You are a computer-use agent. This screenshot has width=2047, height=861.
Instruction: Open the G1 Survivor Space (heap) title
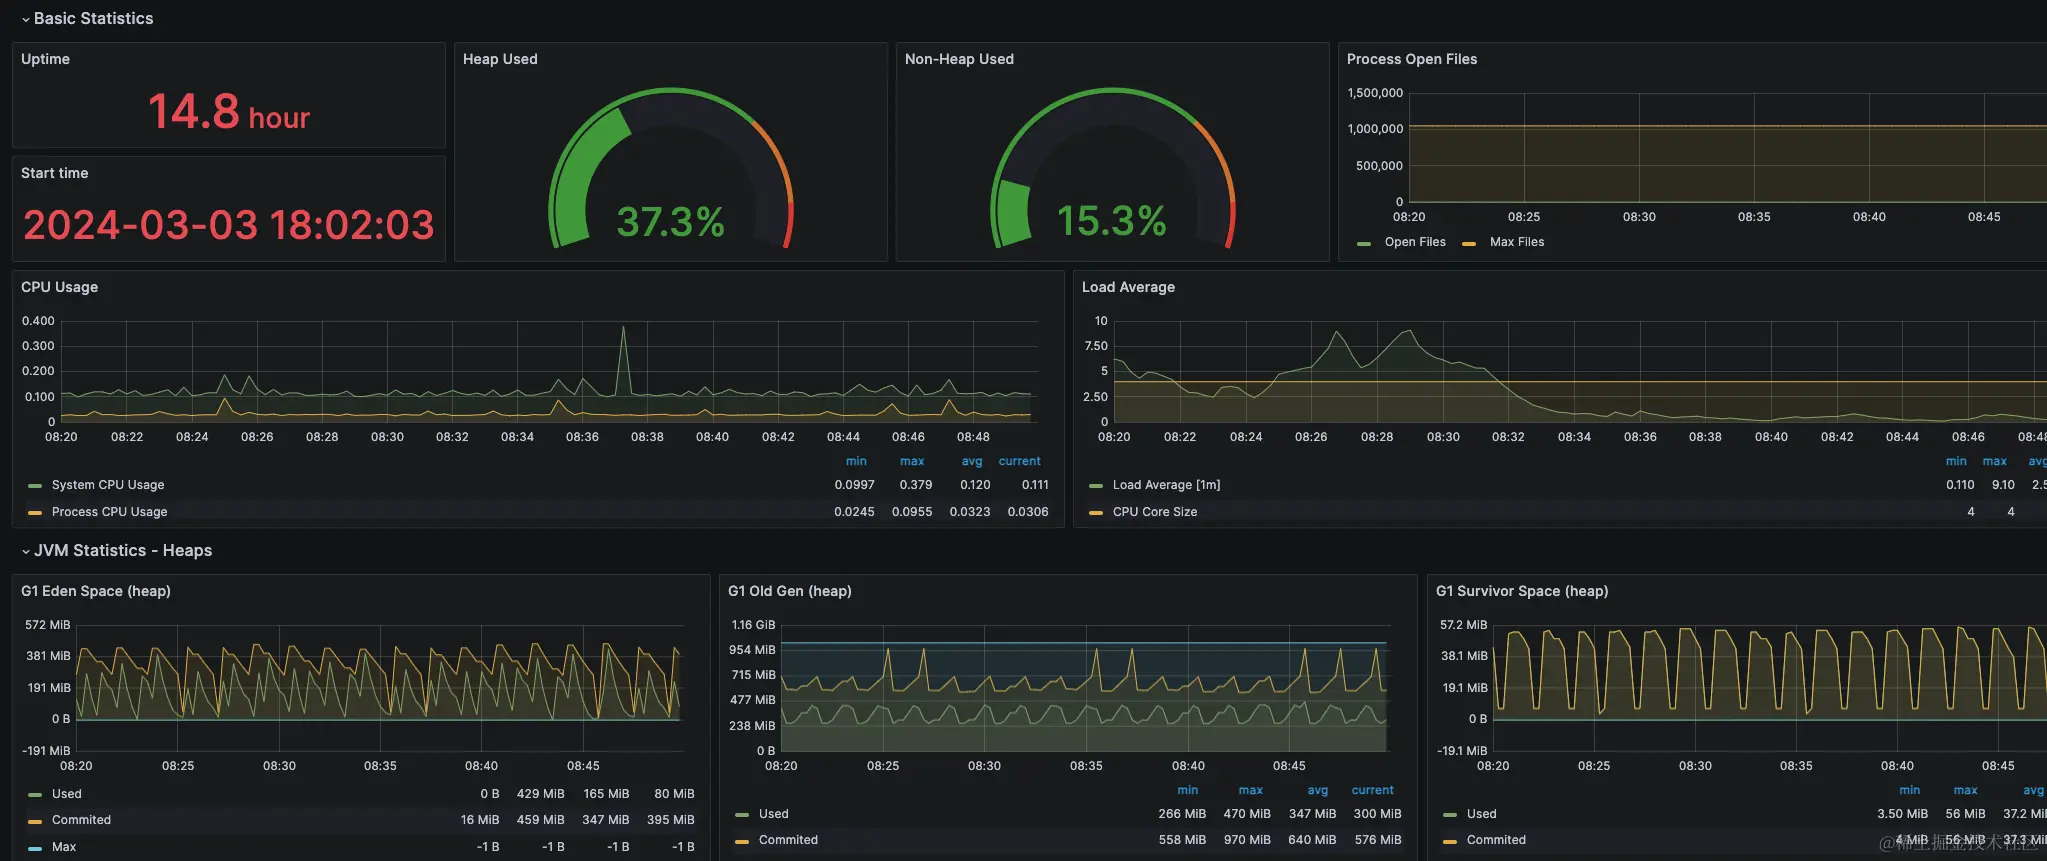pyautogui.click(x=1522, y=591)
